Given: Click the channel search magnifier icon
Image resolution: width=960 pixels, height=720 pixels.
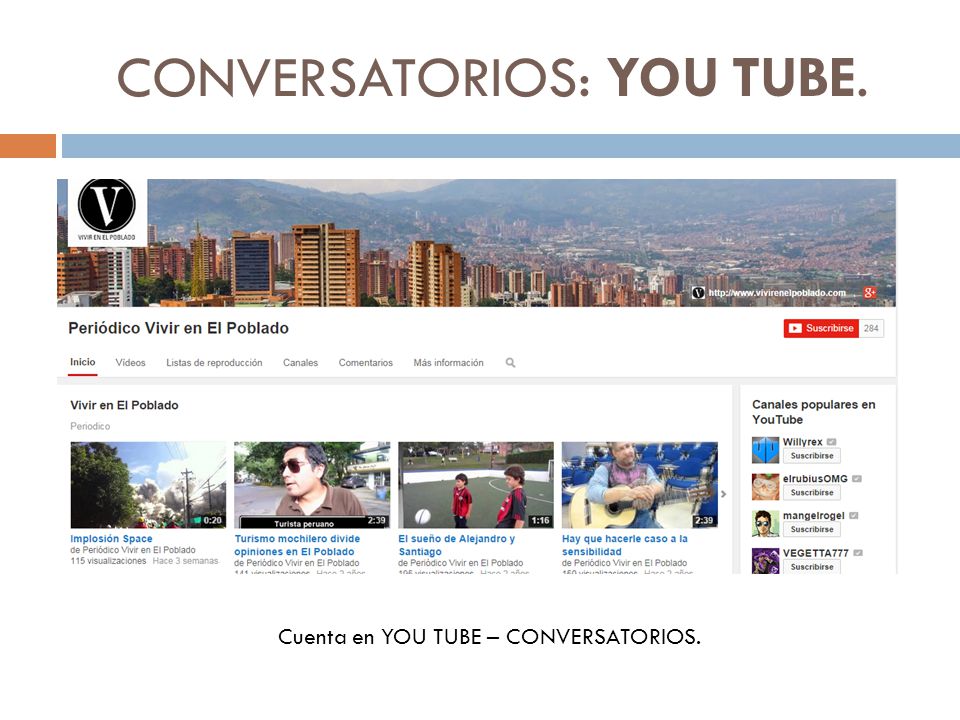Looking at the screenshot, I should point(510,362).
